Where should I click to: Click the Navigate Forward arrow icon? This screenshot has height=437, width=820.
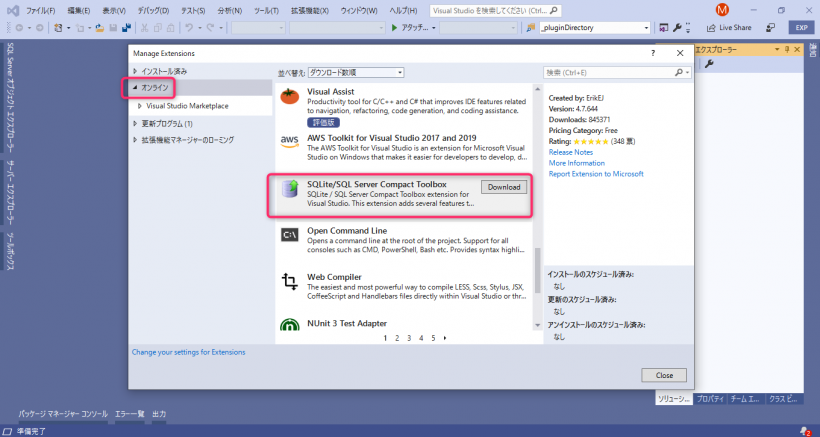[x=39, y=28]
